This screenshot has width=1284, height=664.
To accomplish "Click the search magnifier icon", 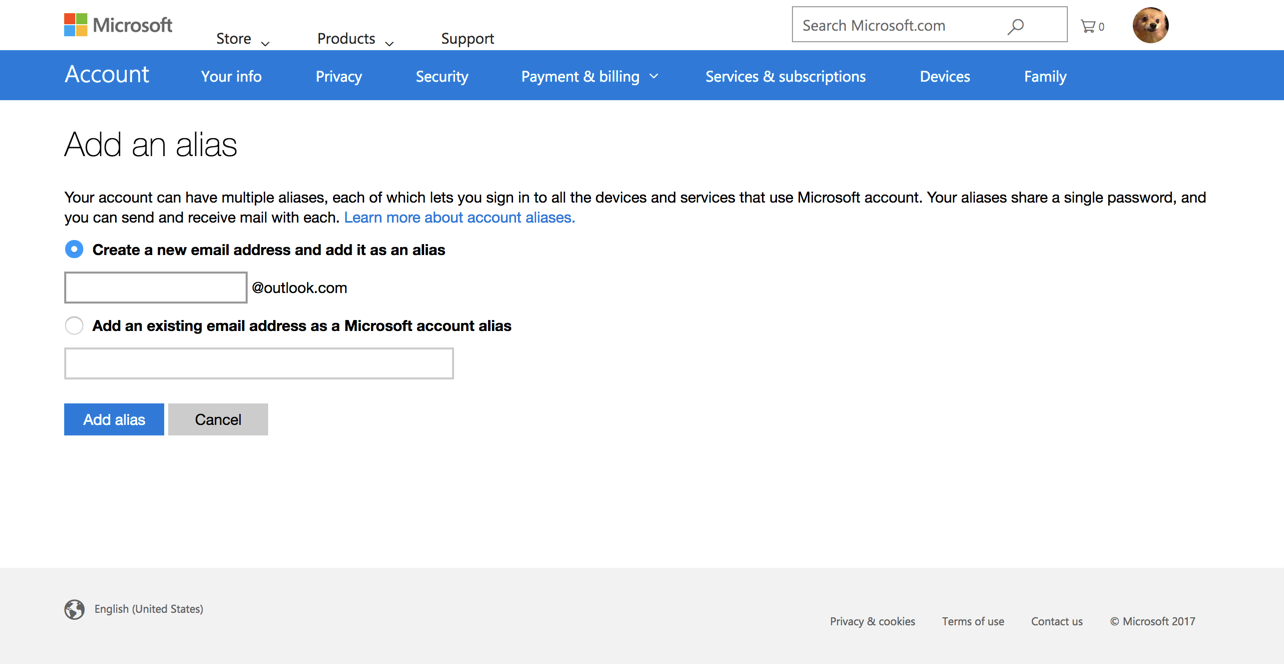I will click(x=1016, y=26).
